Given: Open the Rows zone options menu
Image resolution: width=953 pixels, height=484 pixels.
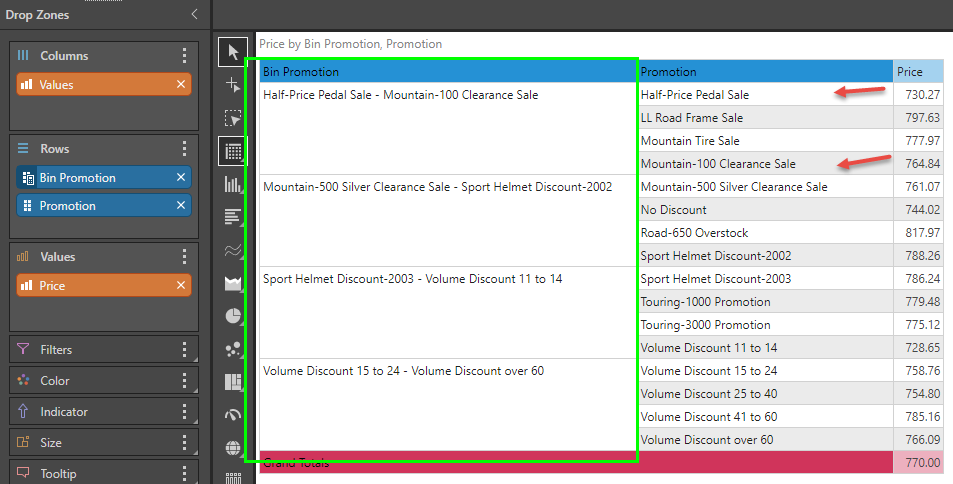Looking at the screenshot, I should 184,149.
